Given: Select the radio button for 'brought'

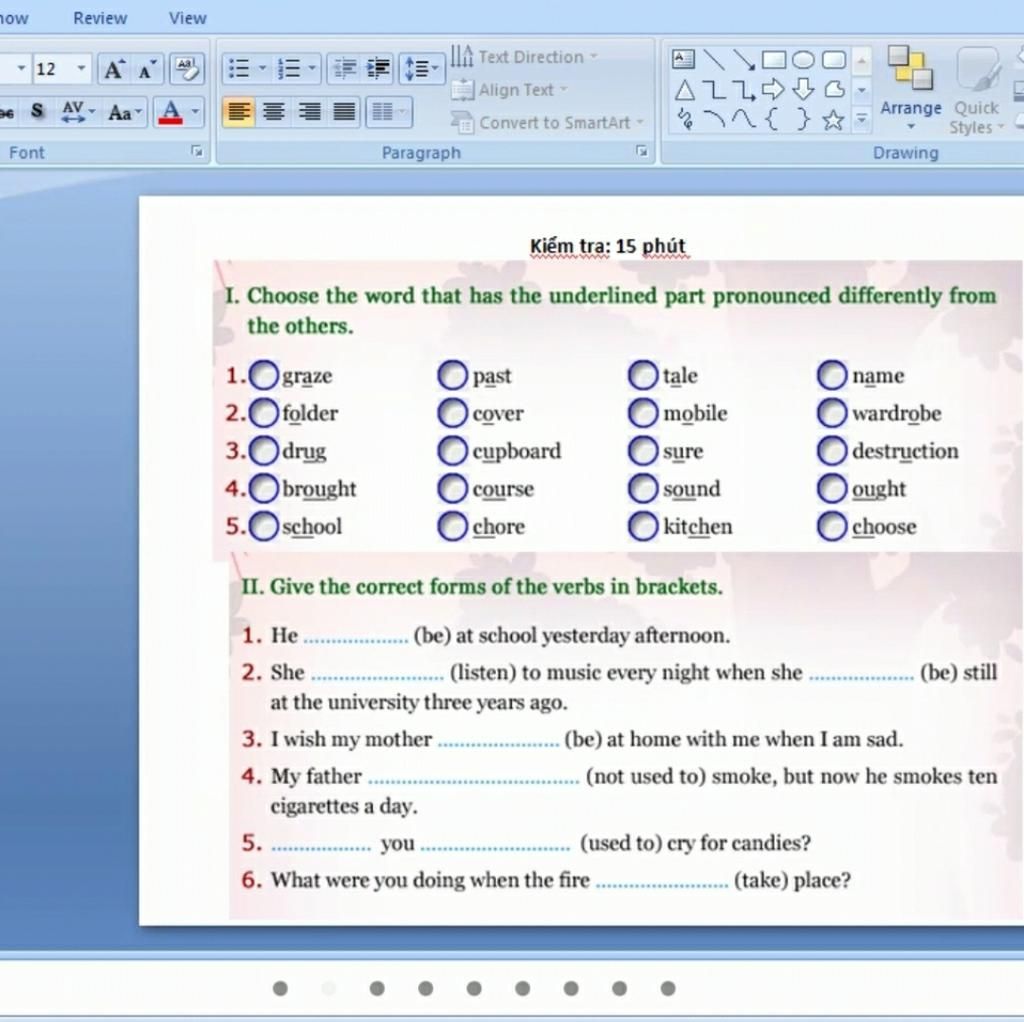Looking at the screenshot, I should click(x=264, y=488).
